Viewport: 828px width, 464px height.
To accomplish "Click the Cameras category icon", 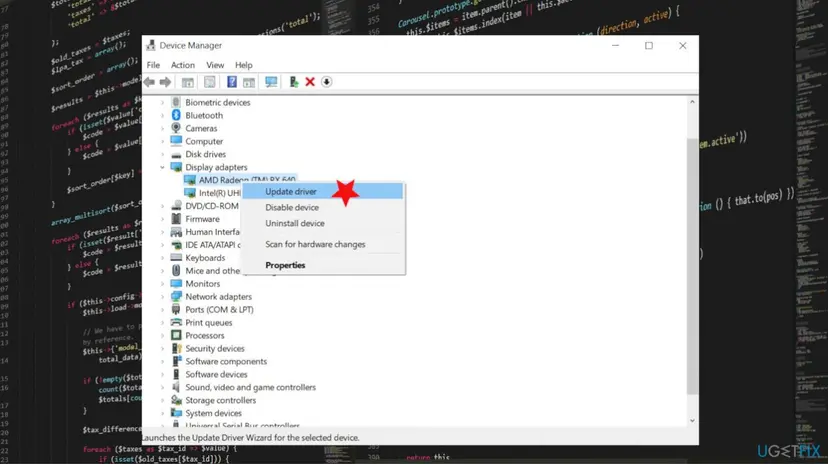I will coord(176,128).
